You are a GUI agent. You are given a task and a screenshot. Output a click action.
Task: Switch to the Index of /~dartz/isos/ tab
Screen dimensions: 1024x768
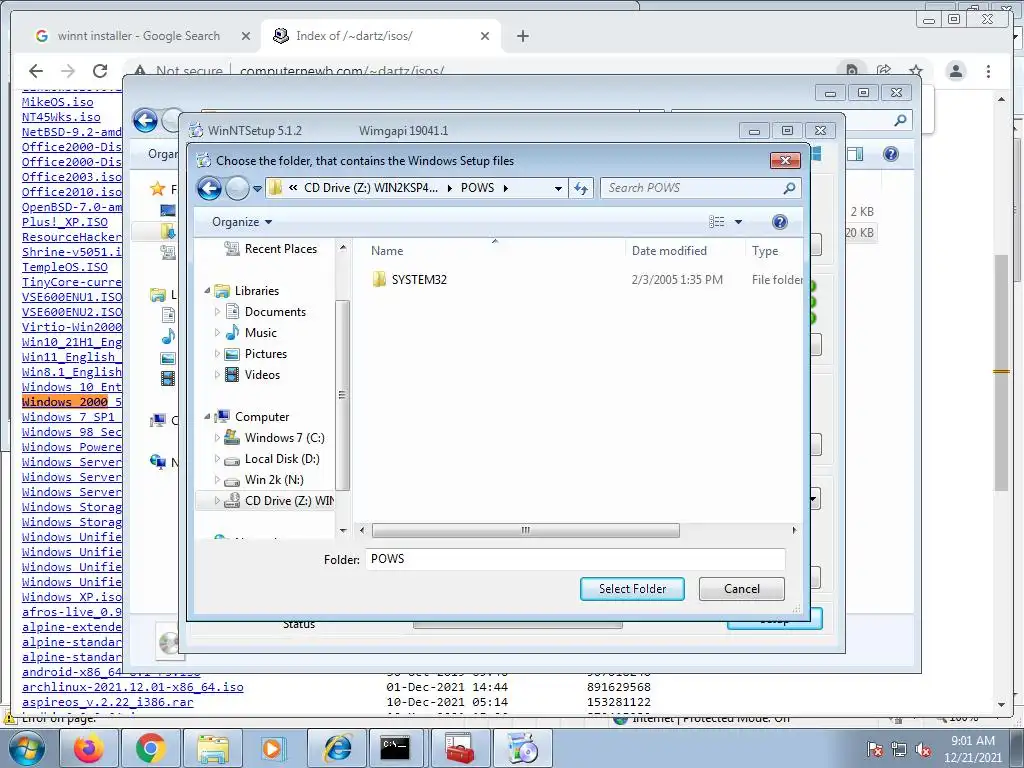tap(353, 36)
